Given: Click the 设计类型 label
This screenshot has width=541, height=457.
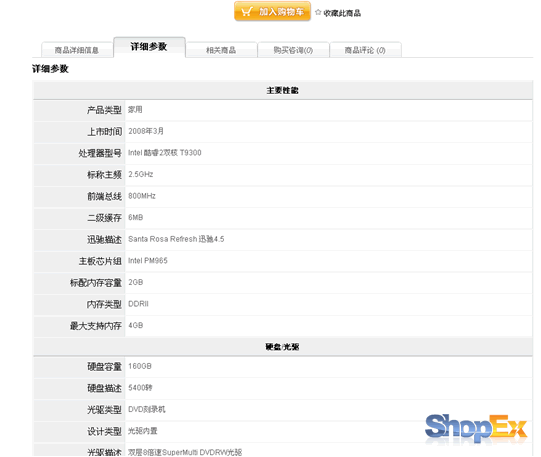Looking at the screenshot, I should coord(105,431).
